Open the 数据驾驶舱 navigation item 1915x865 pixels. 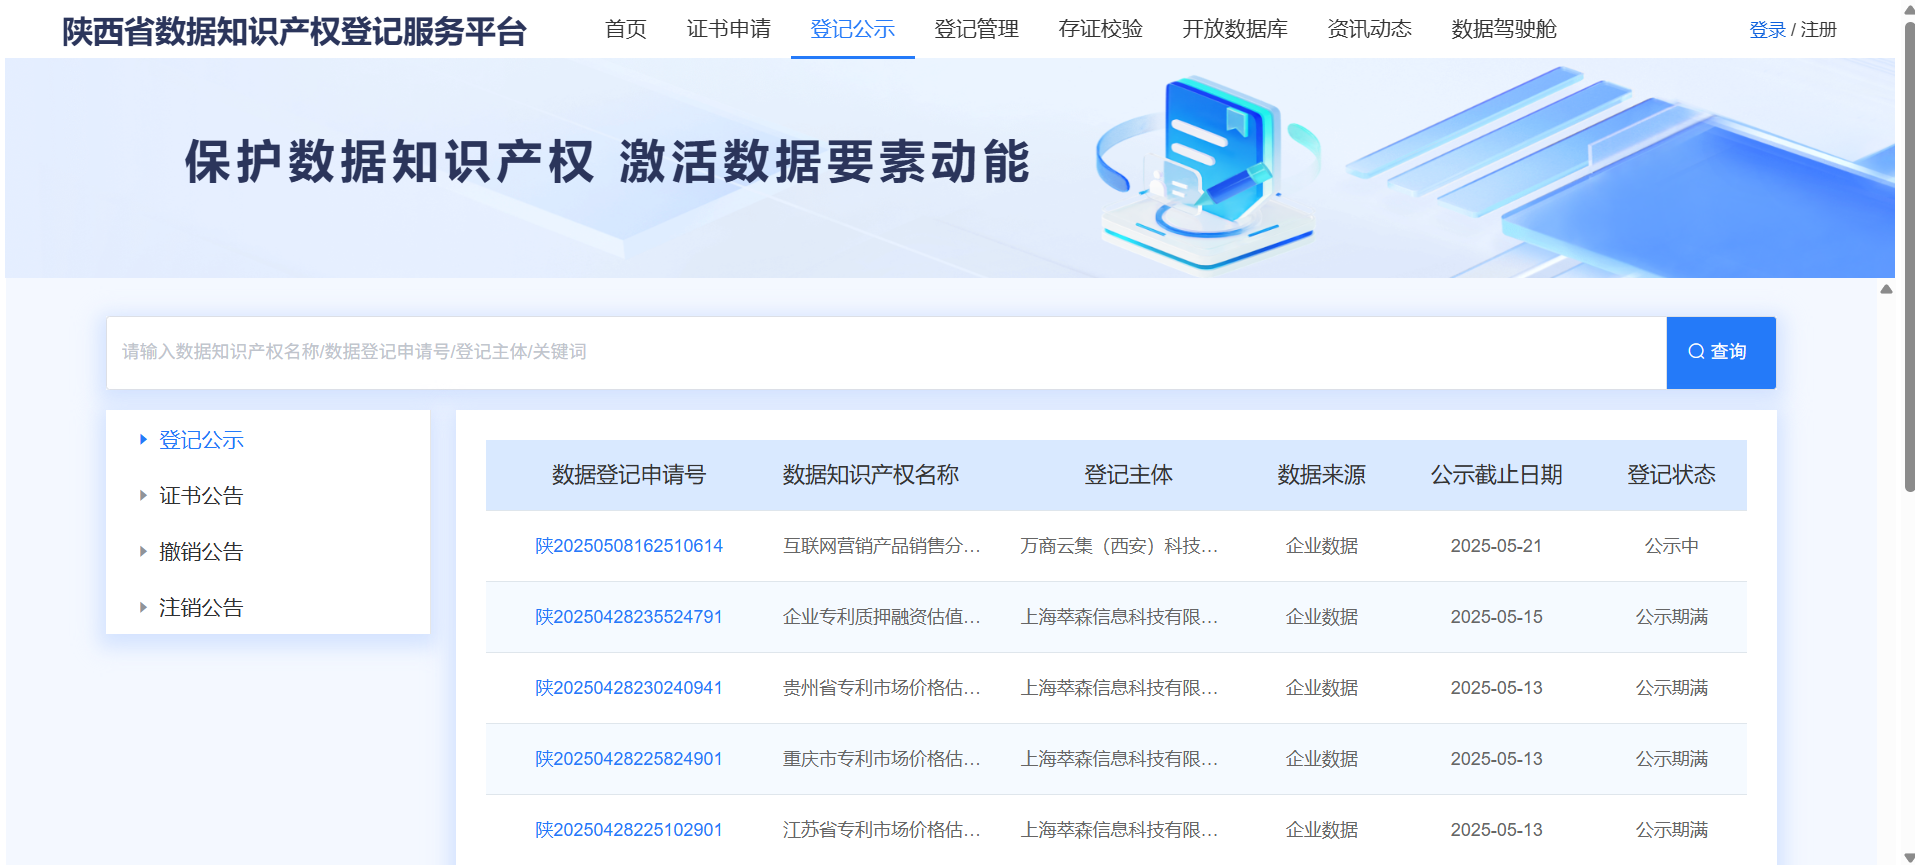click(x=1504, y=29)
